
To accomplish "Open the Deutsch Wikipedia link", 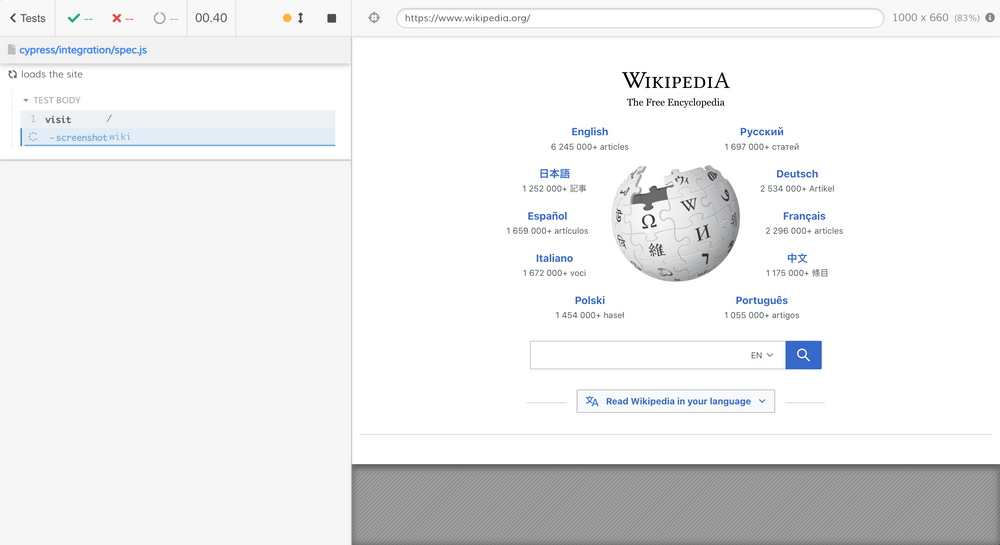I will (796, 173).
